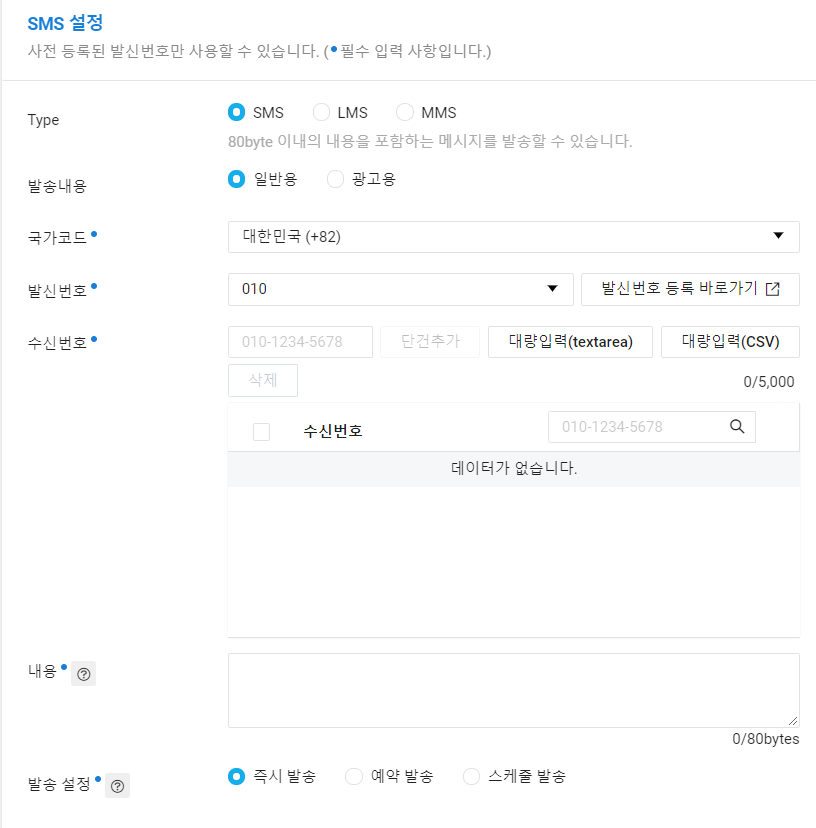The width and height of the screenshot is (816, 828).
Task: Click the magnifier search icon in the table
Action: tap(737, 426)
